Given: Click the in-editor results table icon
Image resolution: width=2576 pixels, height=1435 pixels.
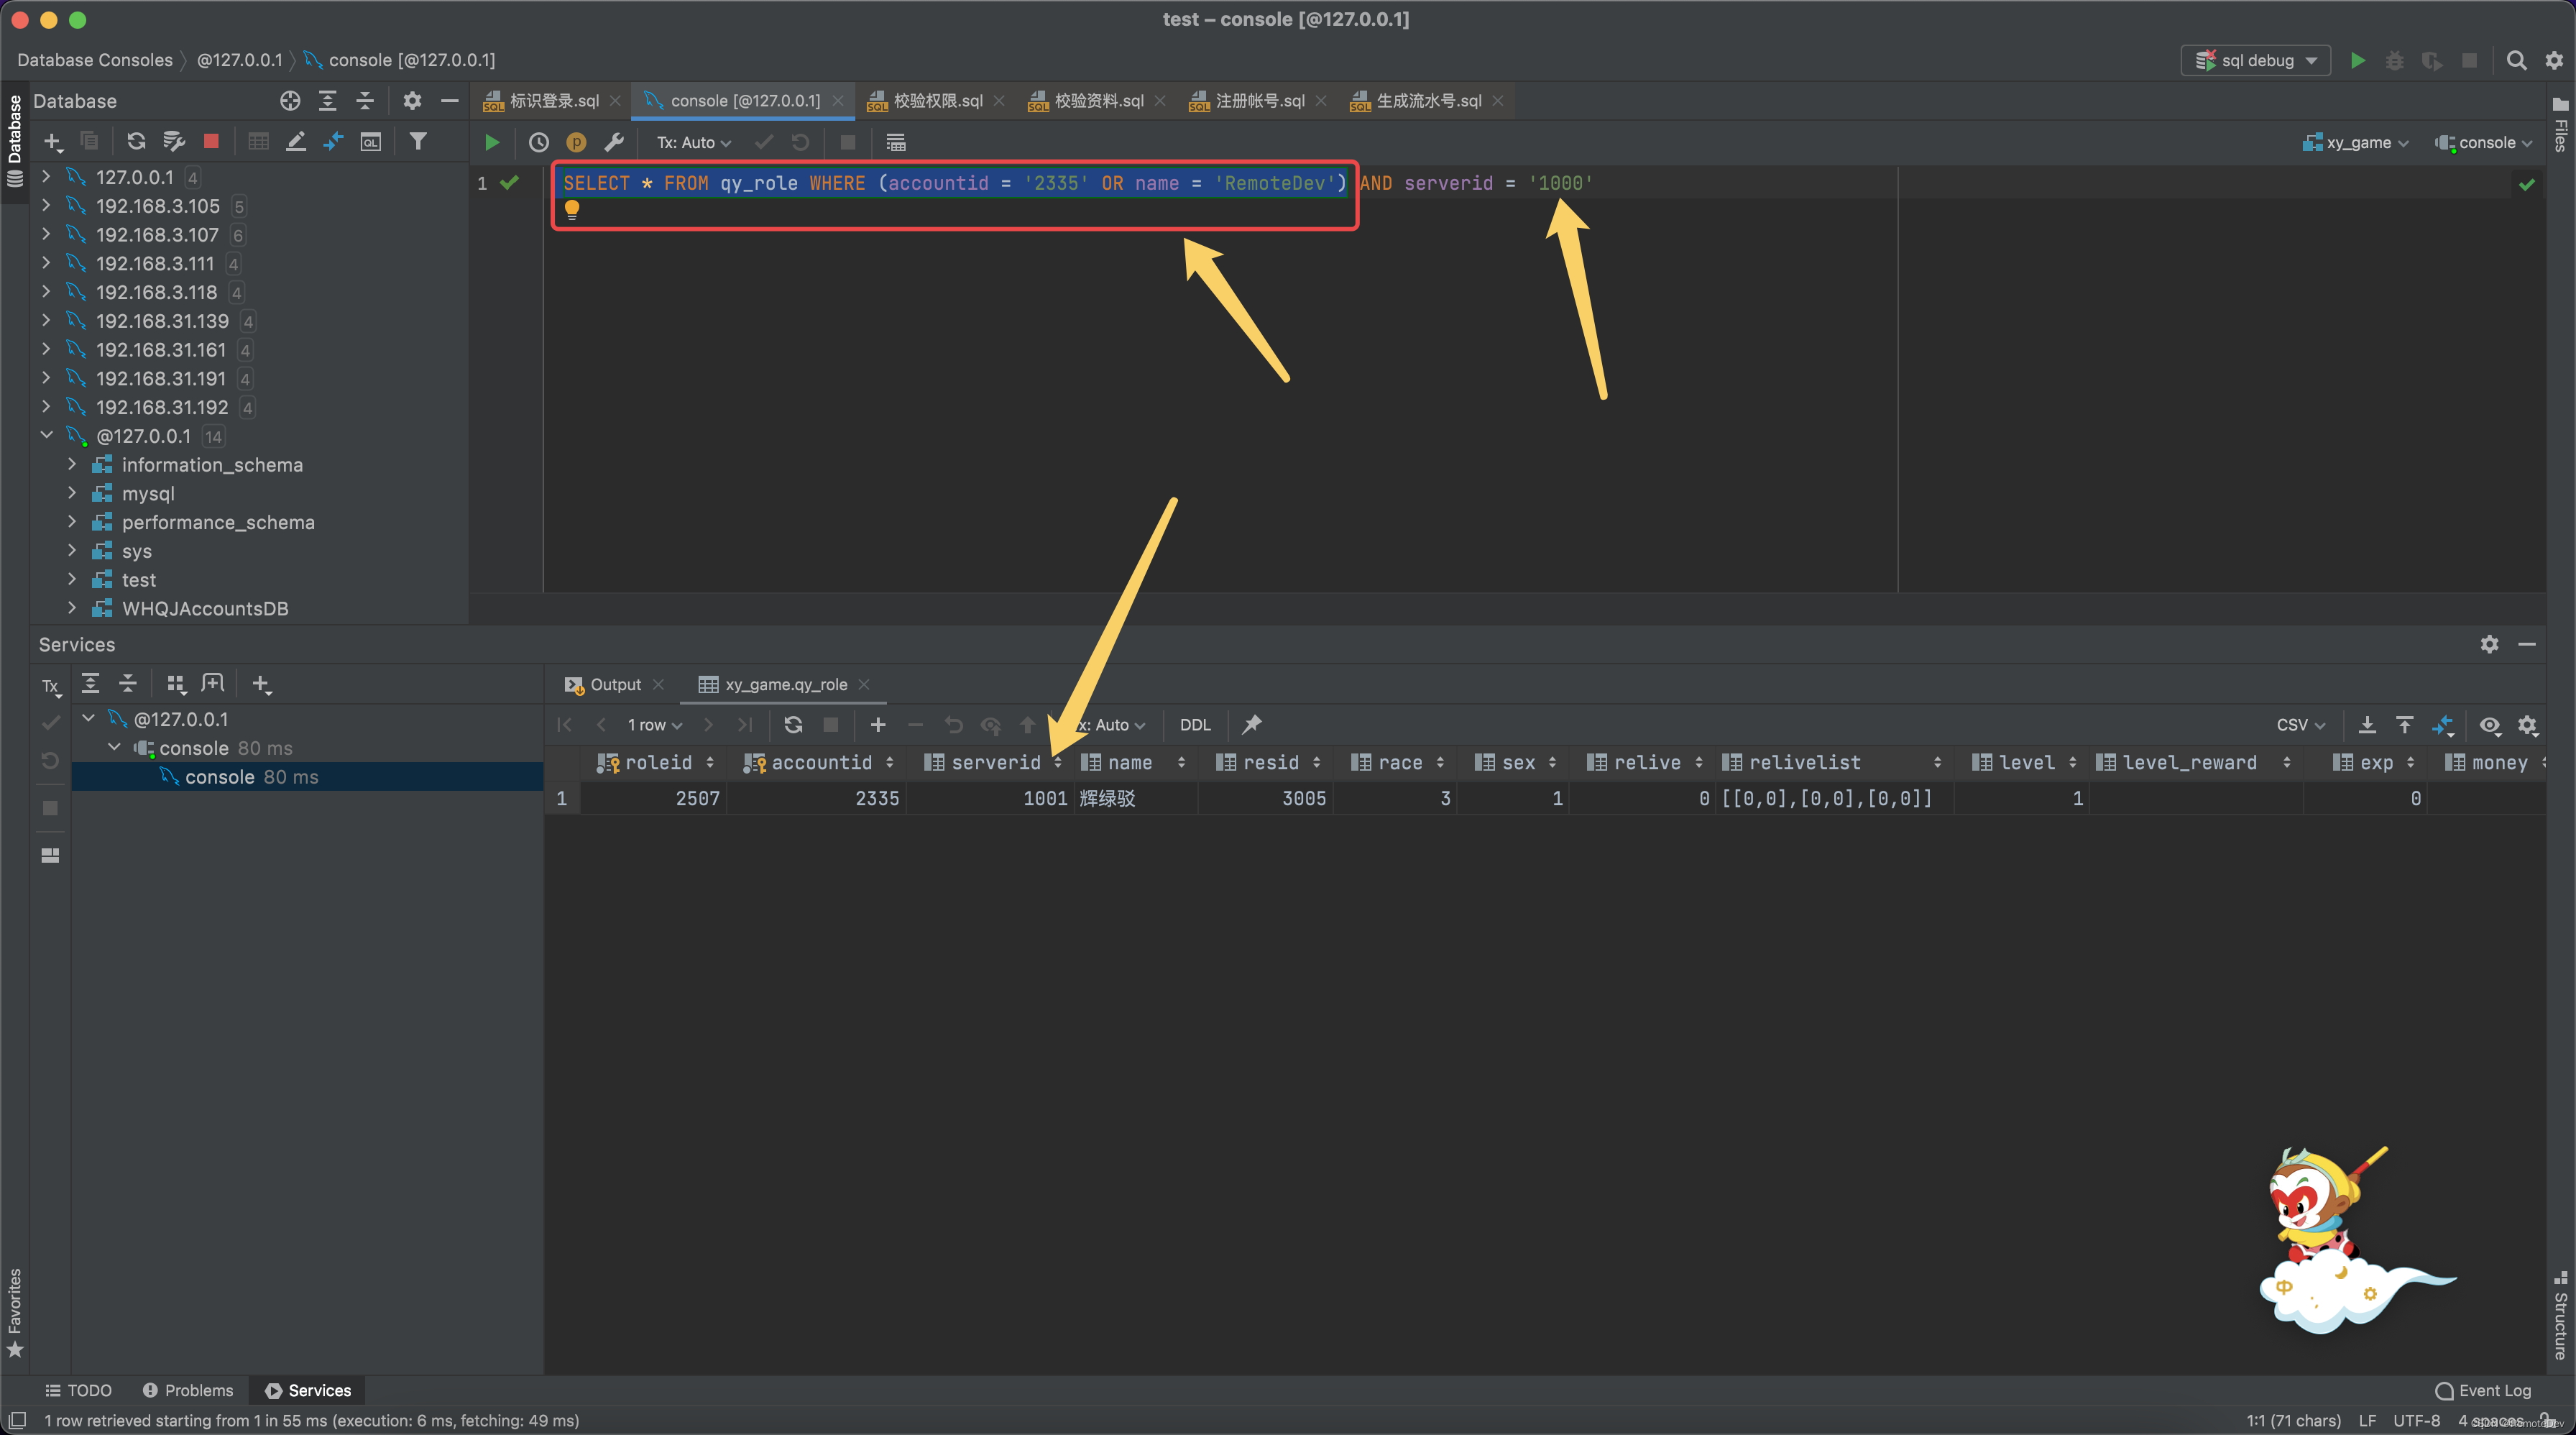Looking at the screenshot, I should point(896,142).
